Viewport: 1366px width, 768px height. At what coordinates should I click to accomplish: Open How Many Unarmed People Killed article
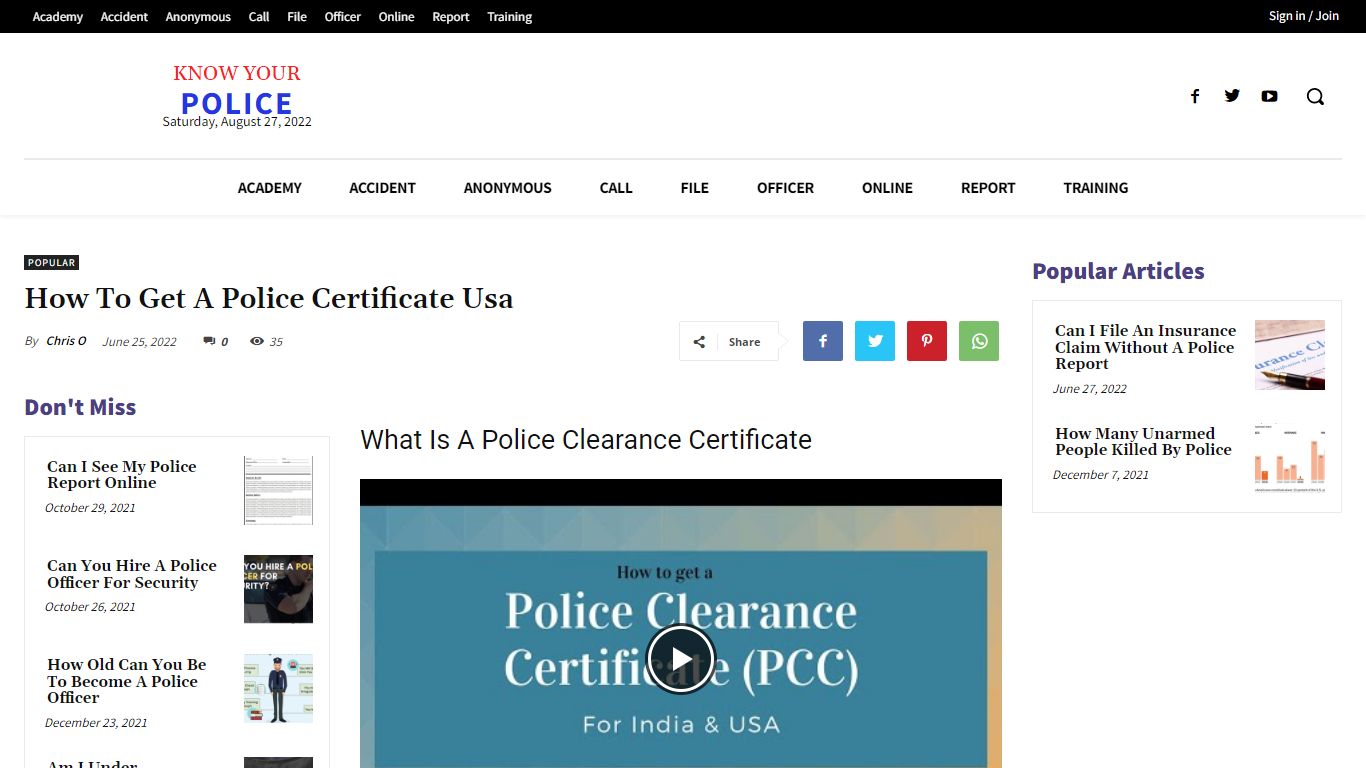1143,442
